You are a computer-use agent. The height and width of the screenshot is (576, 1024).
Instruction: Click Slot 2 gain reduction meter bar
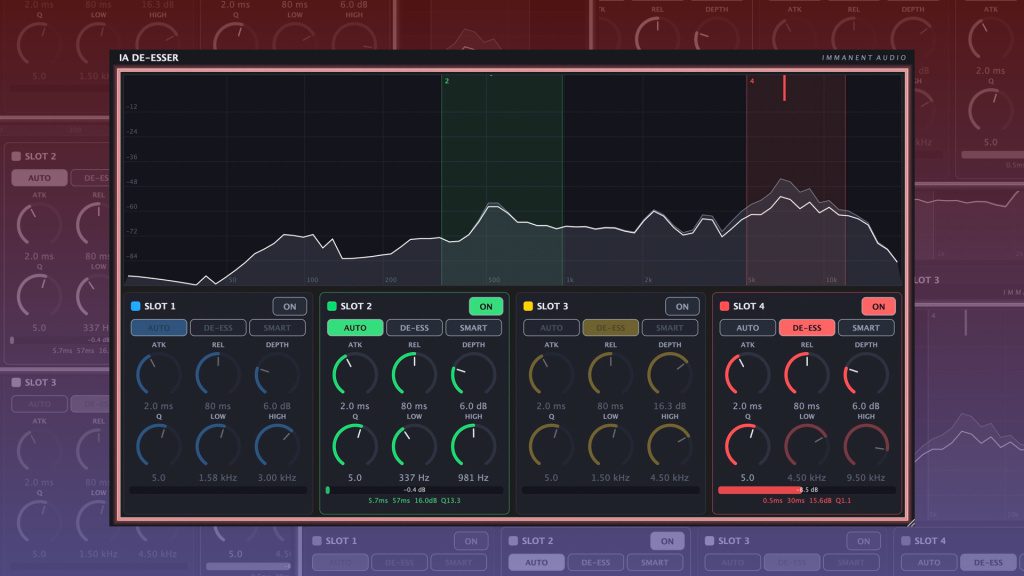414,490
